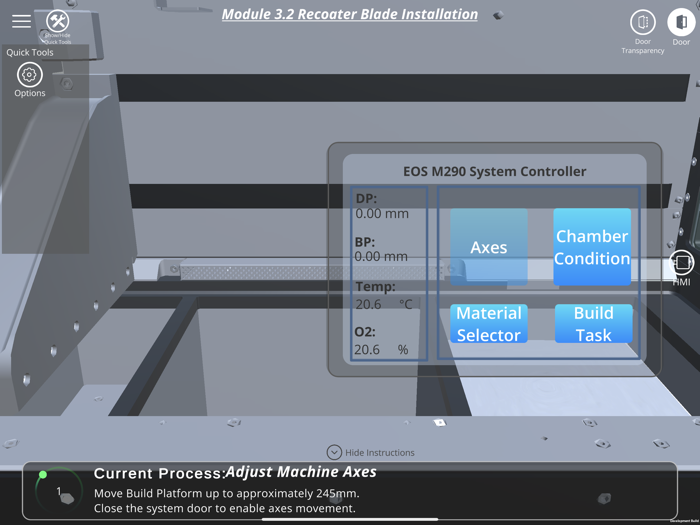The height and width of the screenshot is (525, 700).
Task: Open Build Task button
Action: click(x=593, y=324)
